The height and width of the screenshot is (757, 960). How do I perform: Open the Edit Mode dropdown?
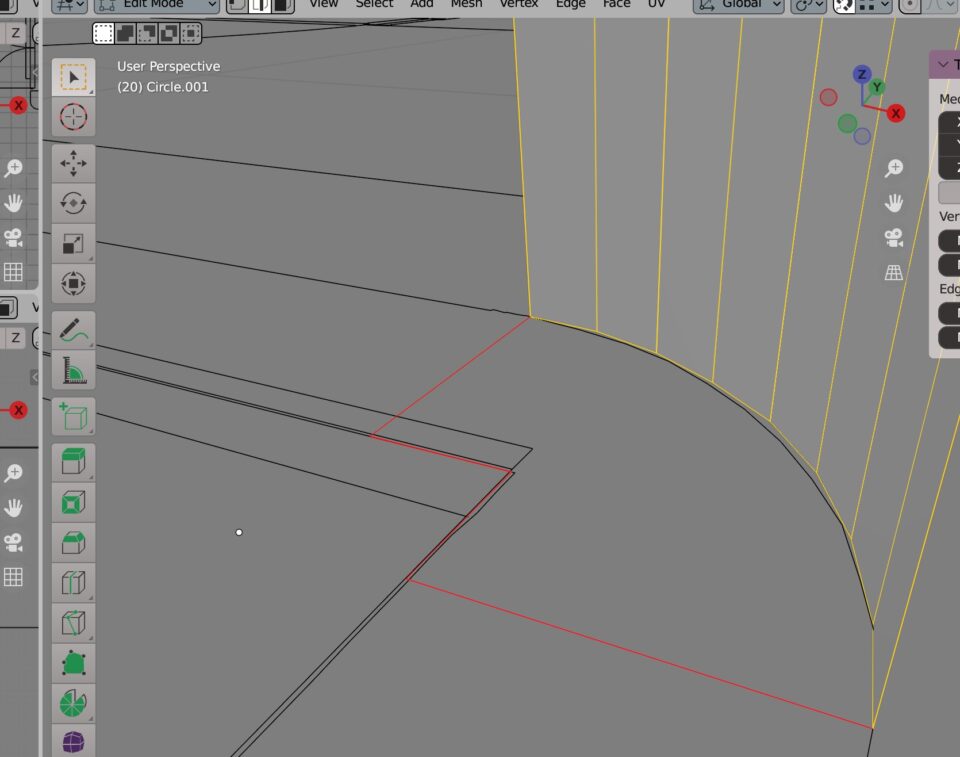click(155, 4)
